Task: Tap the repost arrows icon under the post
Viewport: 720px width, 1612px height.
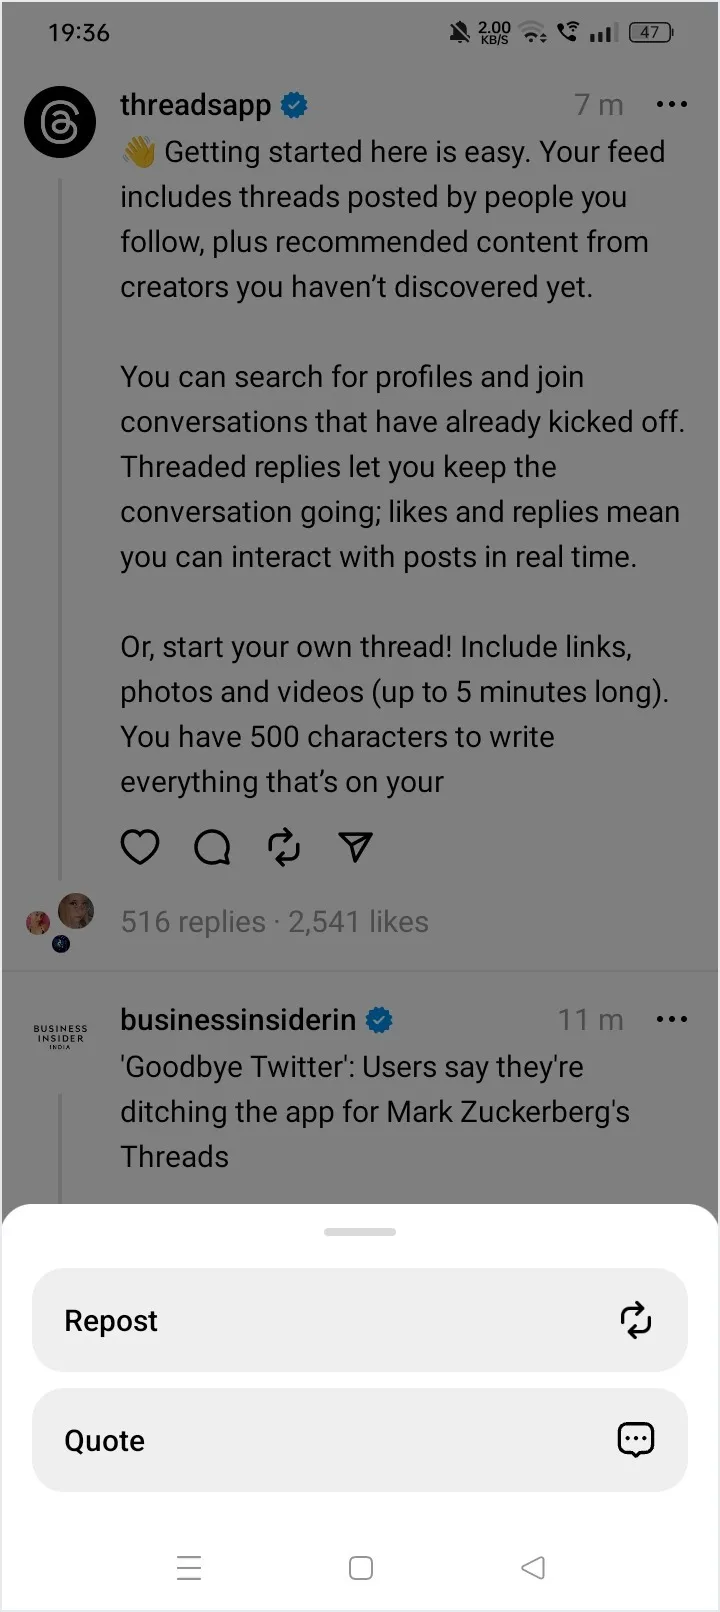Action: [x=284, y=847]
